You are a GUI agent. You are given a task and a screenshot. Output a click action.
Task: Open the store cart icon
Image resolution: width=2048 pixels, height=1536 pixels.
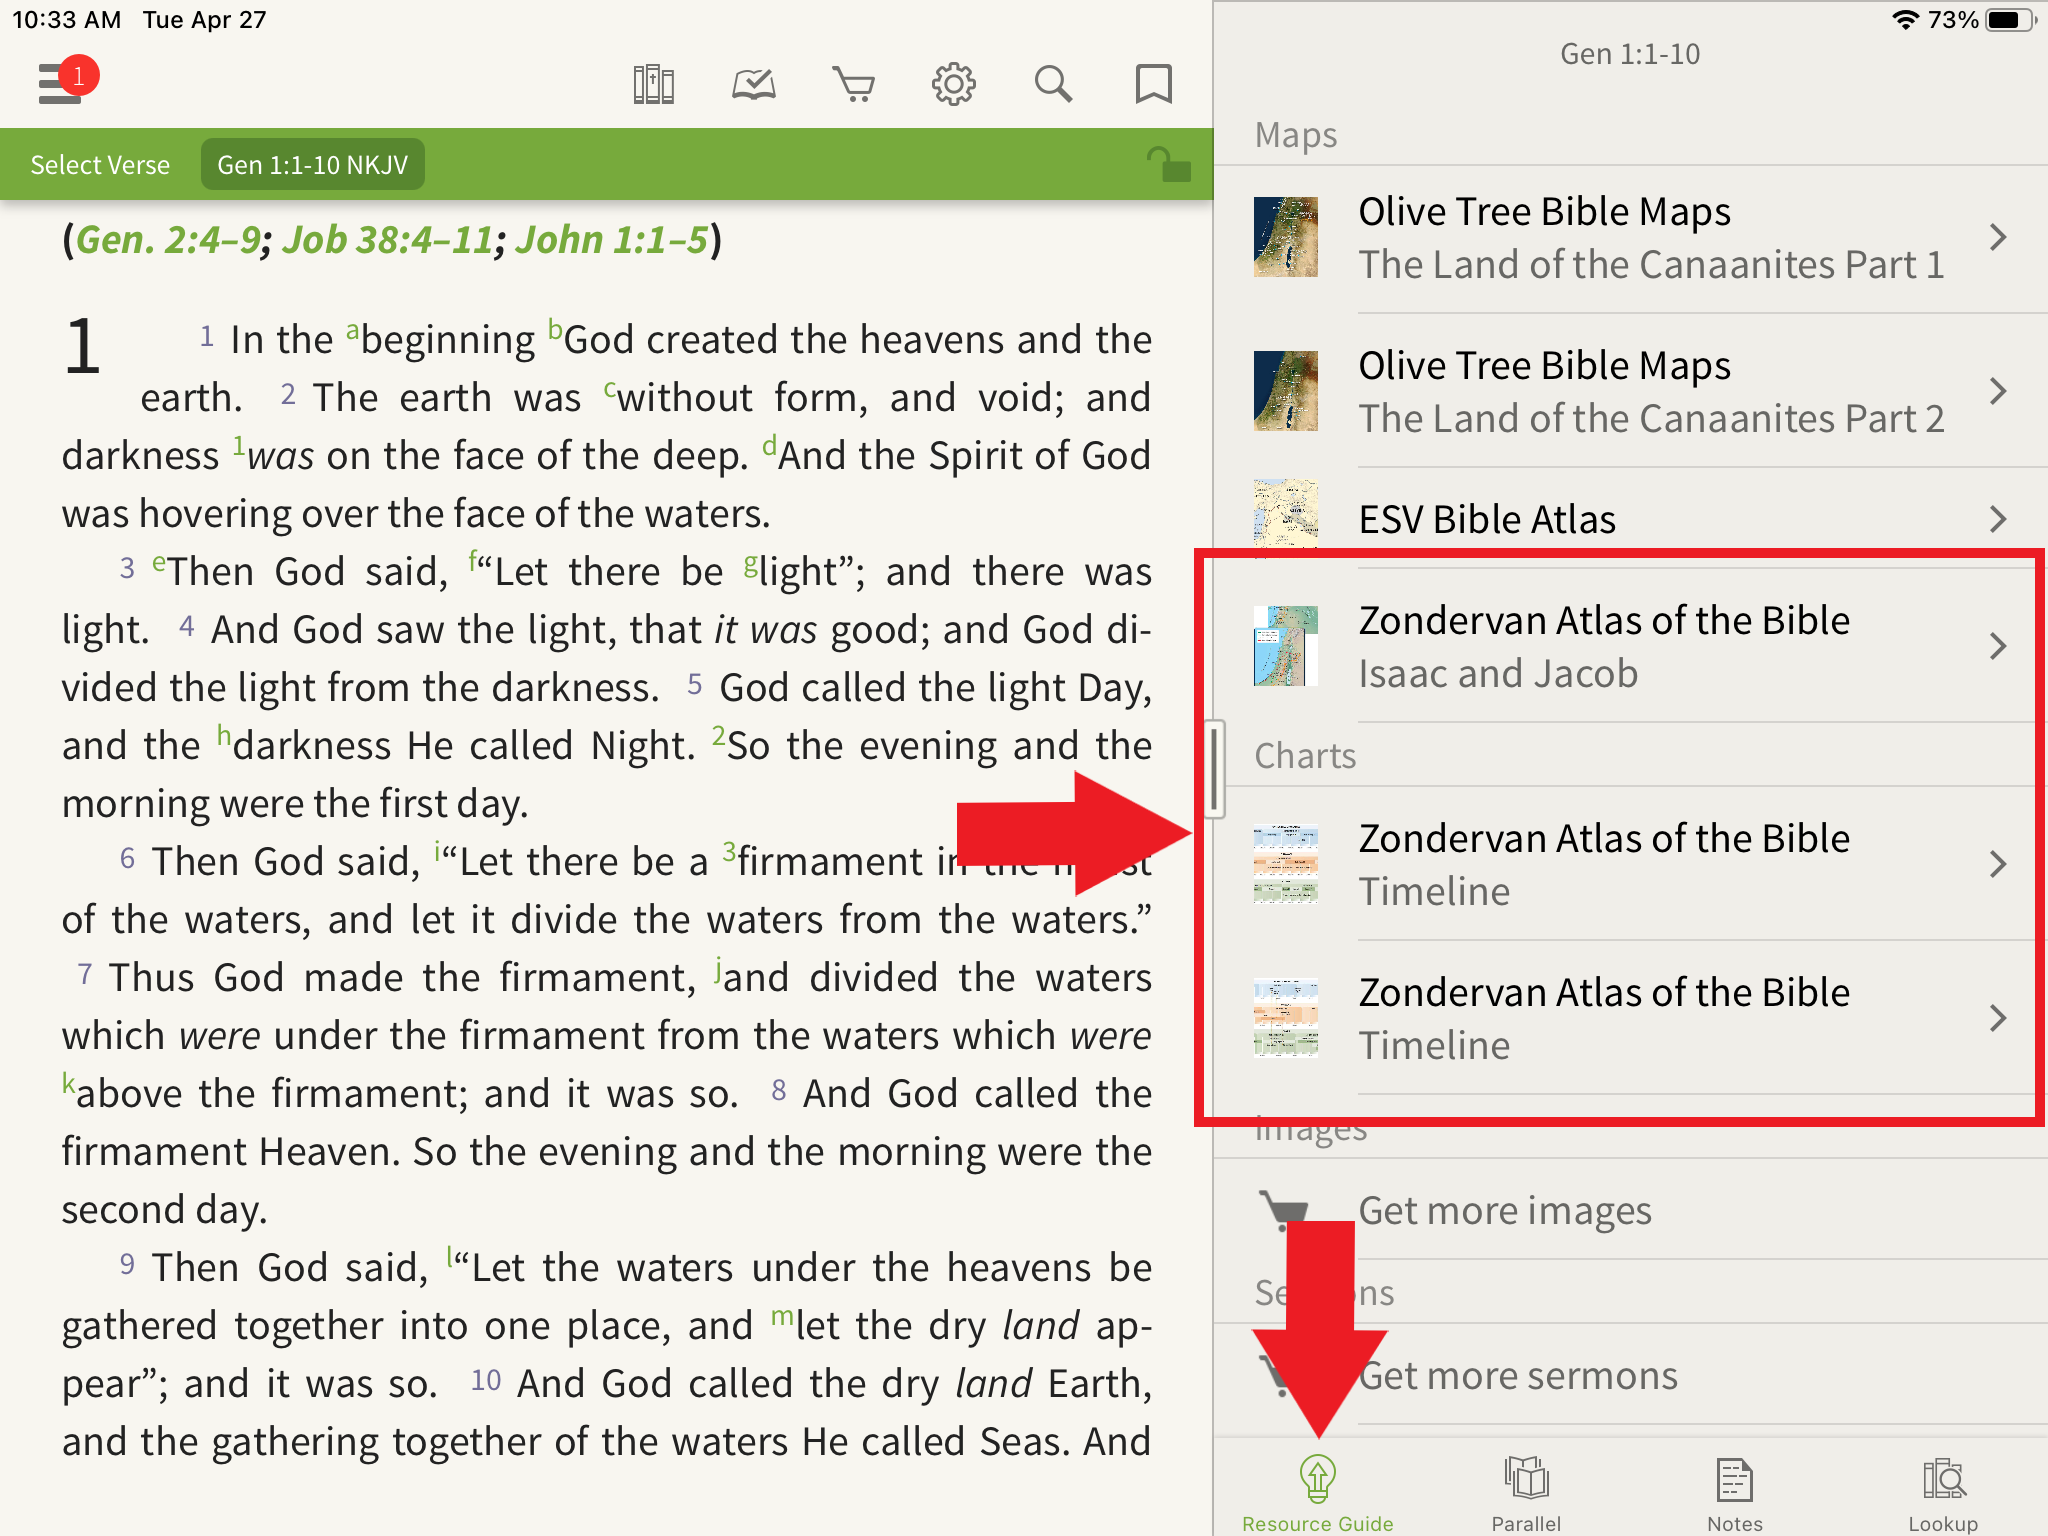click(x=854, y=85)
